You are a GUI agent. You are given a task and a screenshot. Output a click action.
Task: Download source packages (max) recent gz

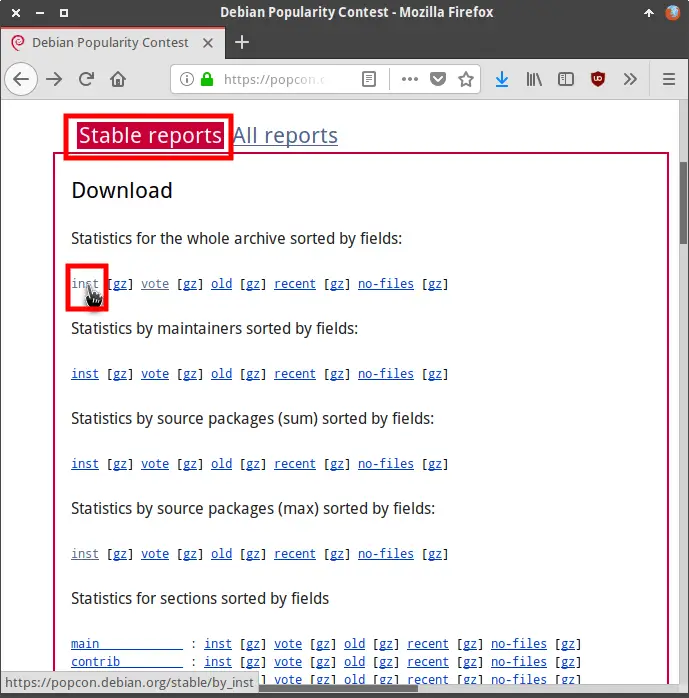pyautogui.click(x=336, y=554)
